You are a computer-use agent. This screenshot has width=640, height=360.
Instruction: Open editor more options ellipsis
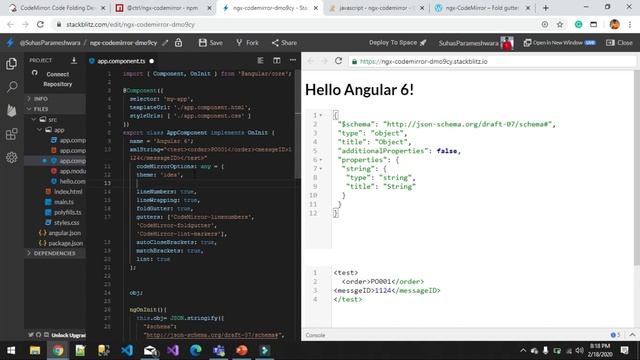[x=293, y=60]
